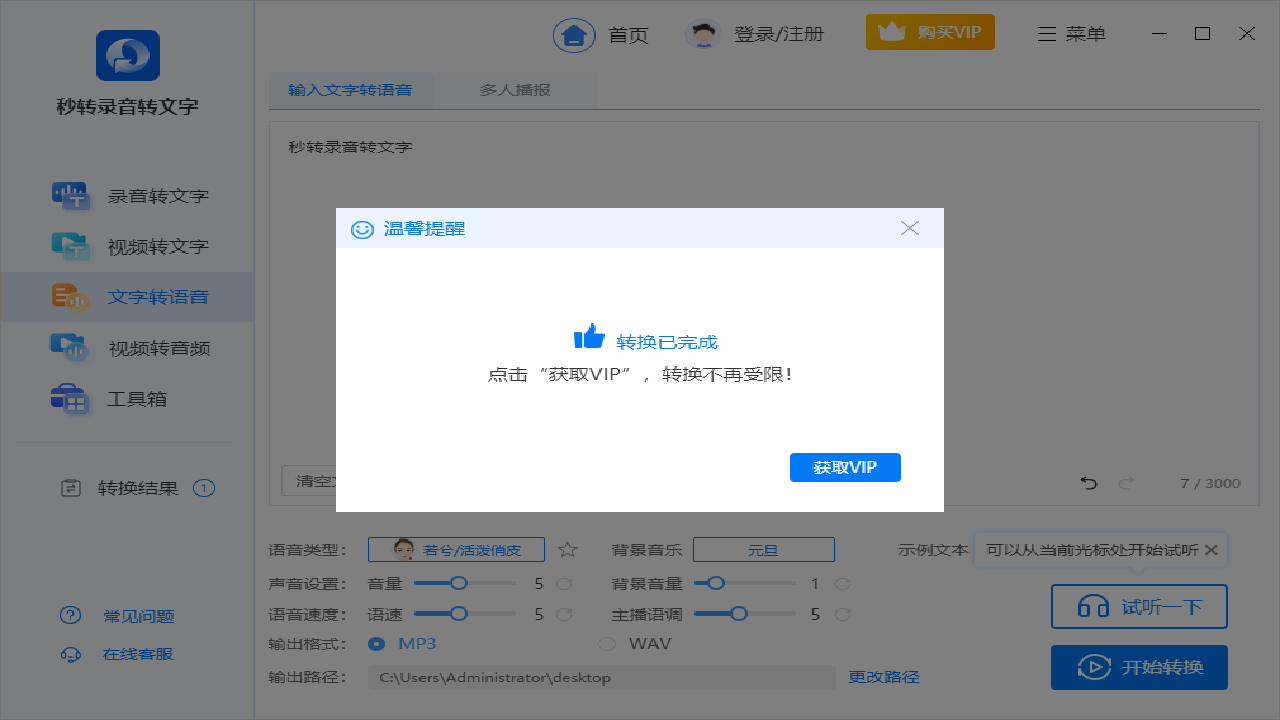
Task: Undo the last text edit with the undo arrow
Action: [x=1088, y=483]
